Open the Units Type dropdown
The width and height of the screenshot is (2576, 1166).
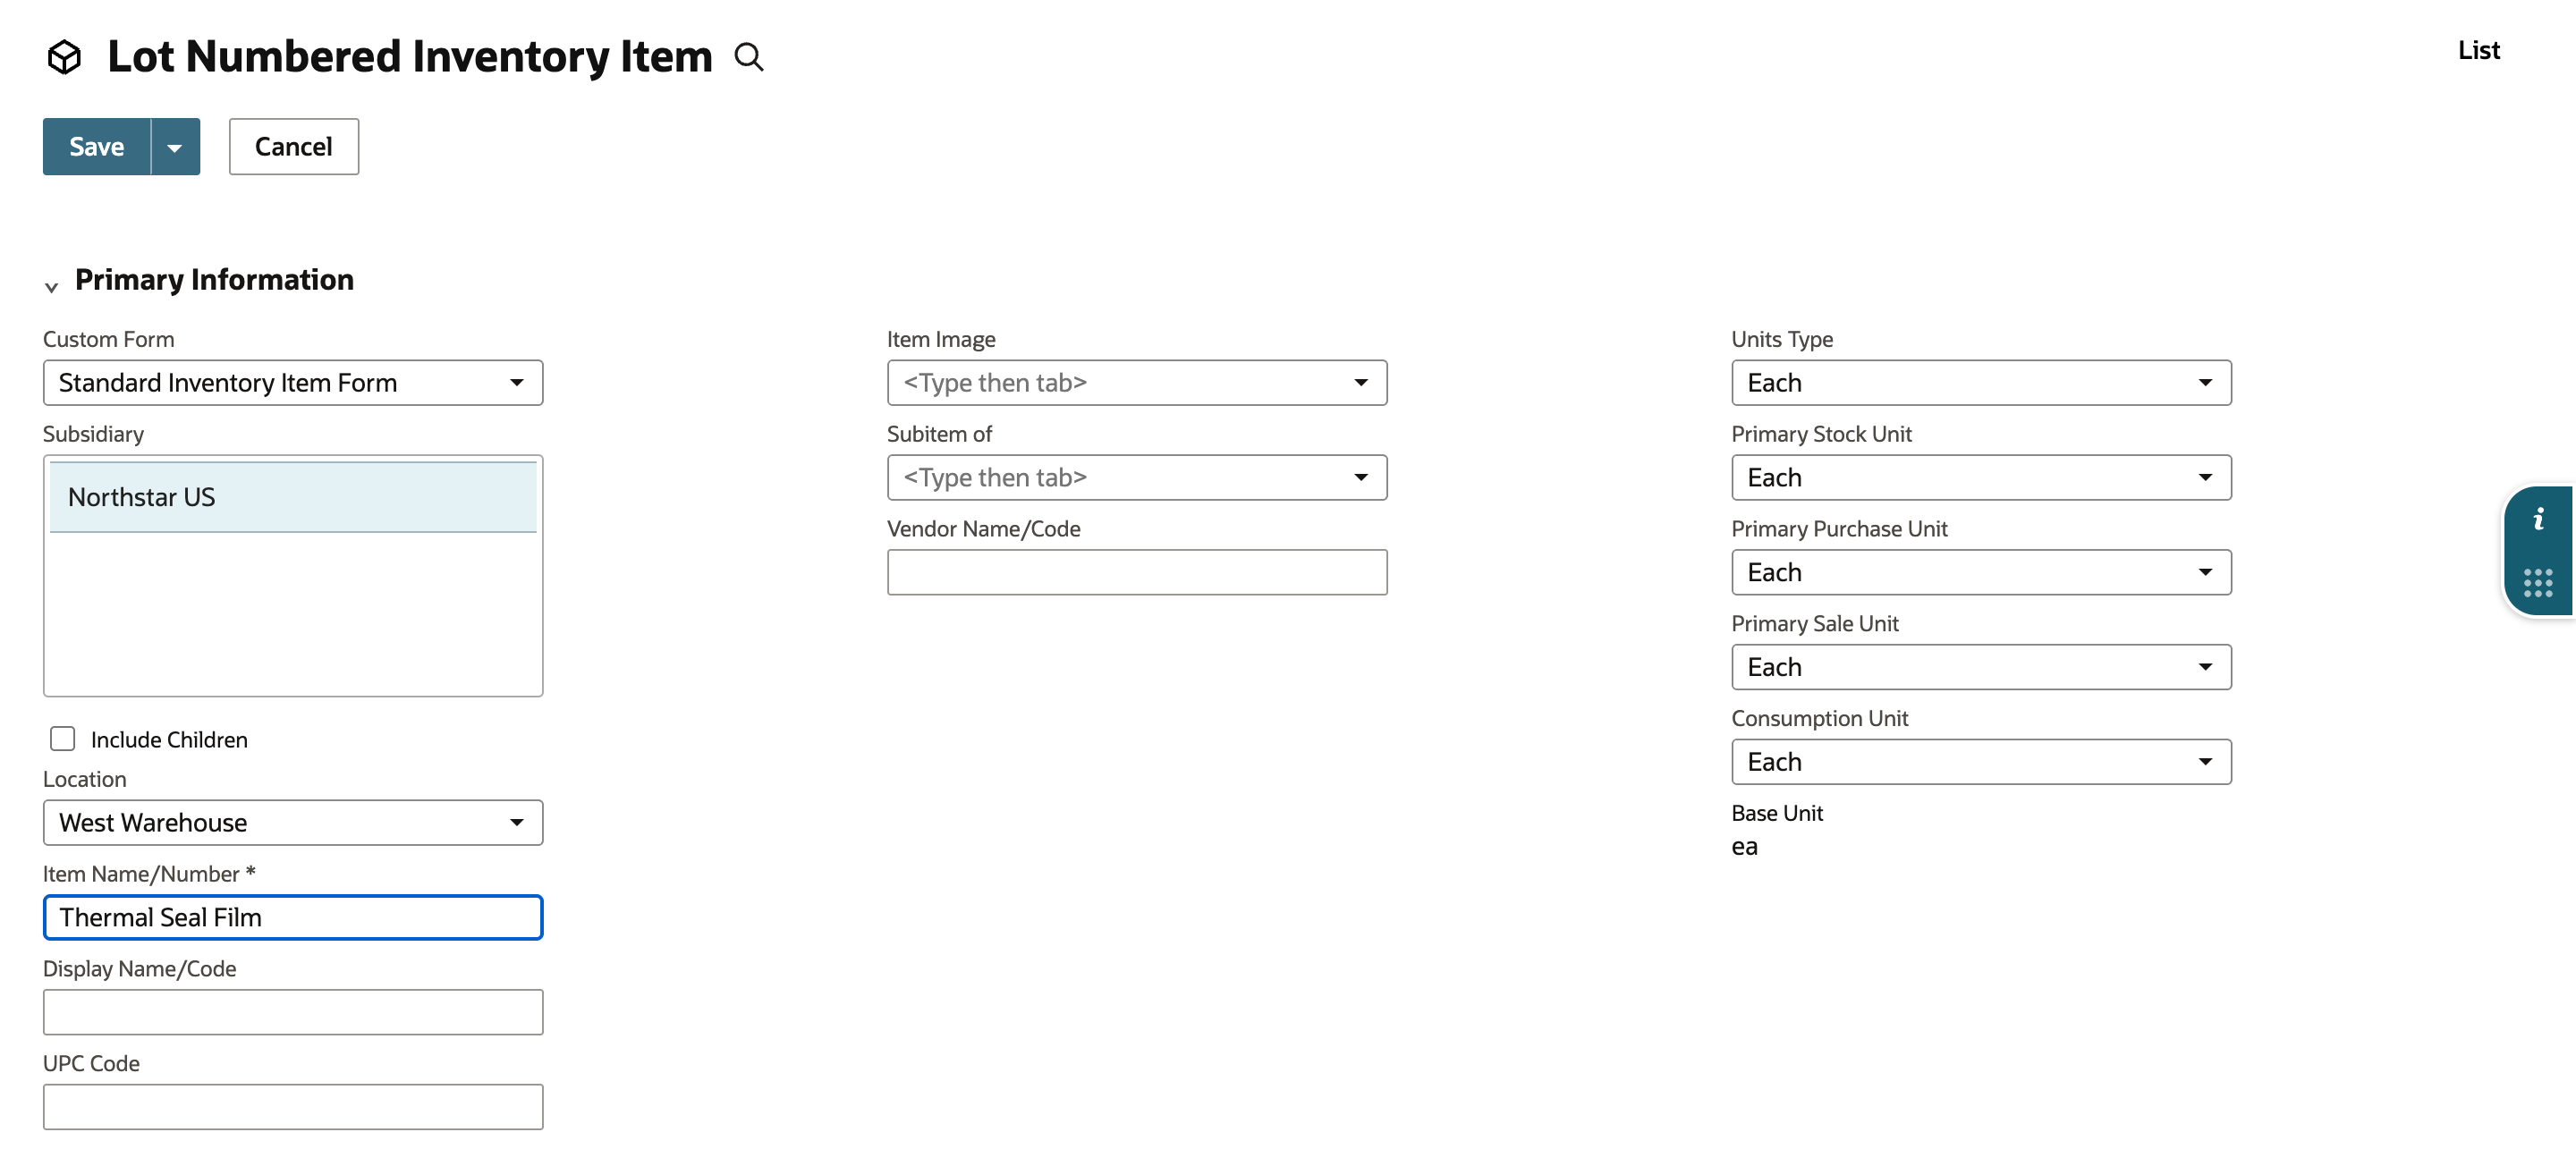pos(1981,382)
